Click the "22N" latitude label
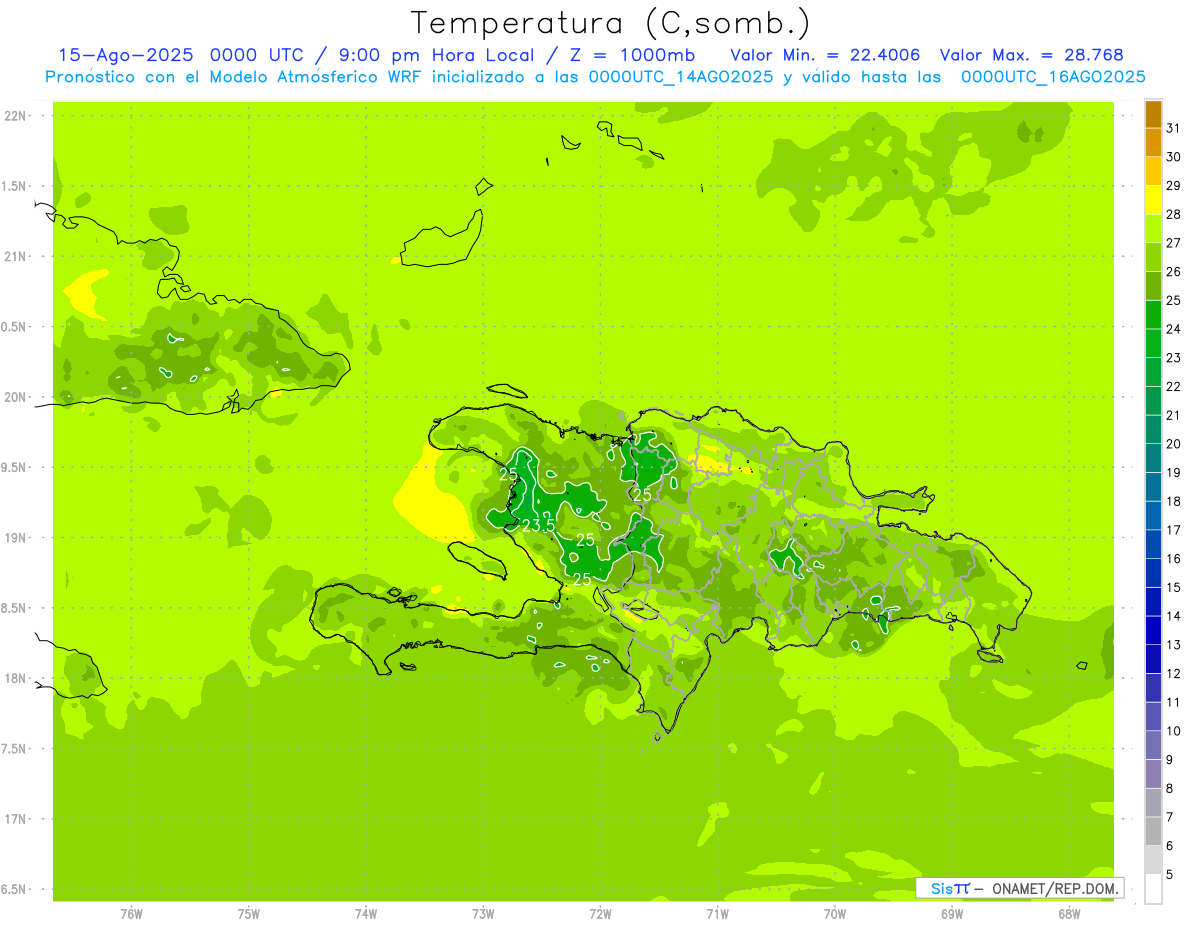Image resolution: width=1200 pixels, height=927 pixels. [x=16, y=116]
